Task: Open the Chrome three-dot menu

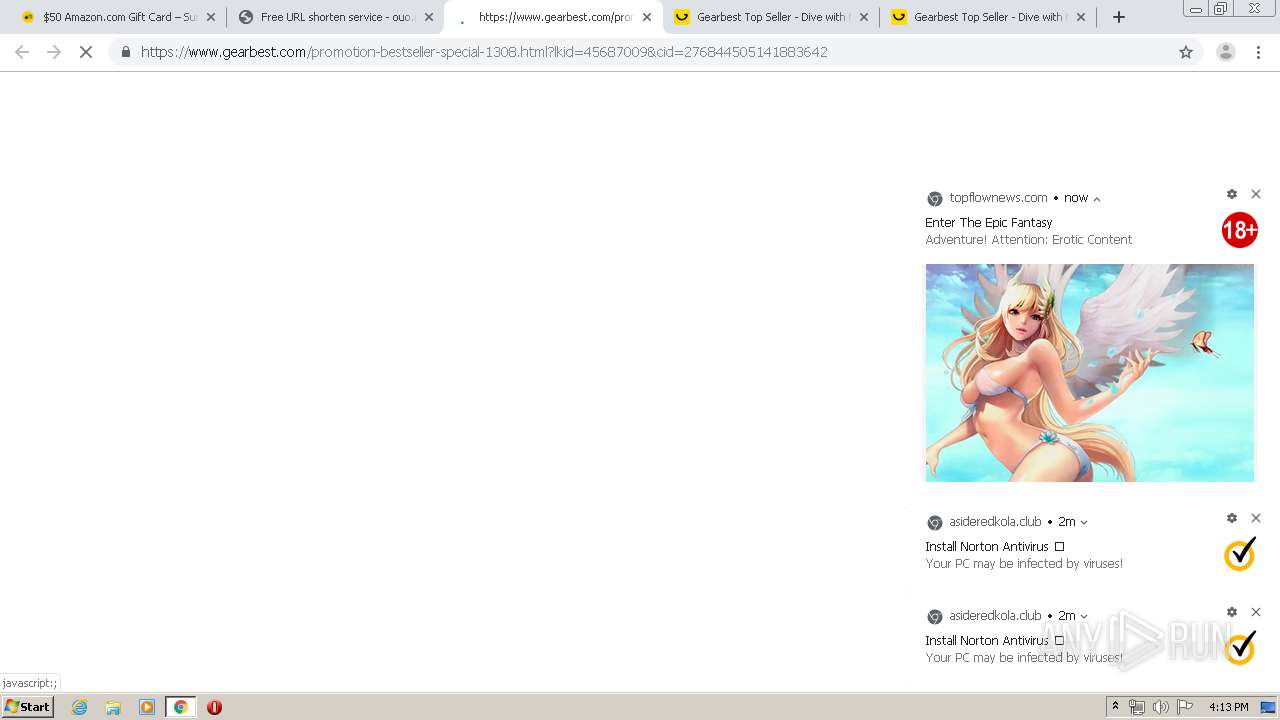Action: coord(1259,52)
